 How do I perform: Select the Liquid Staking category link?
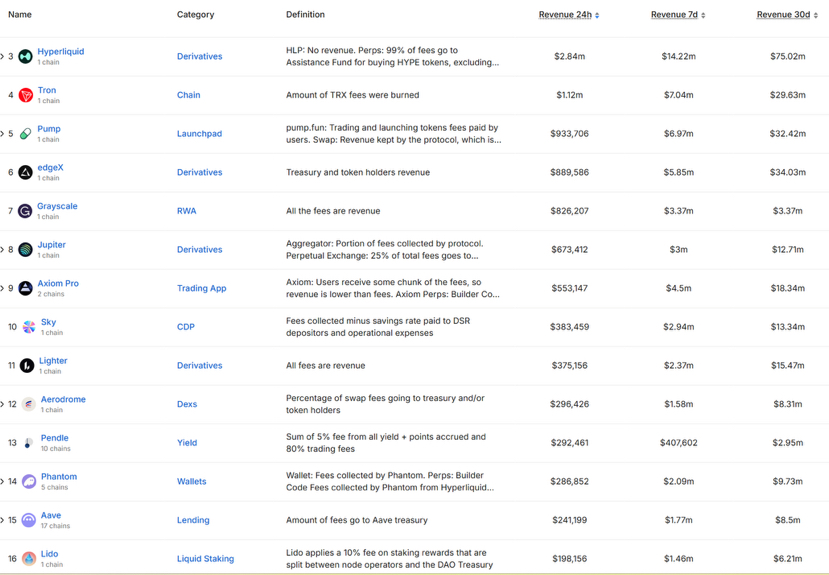[205, 559]
